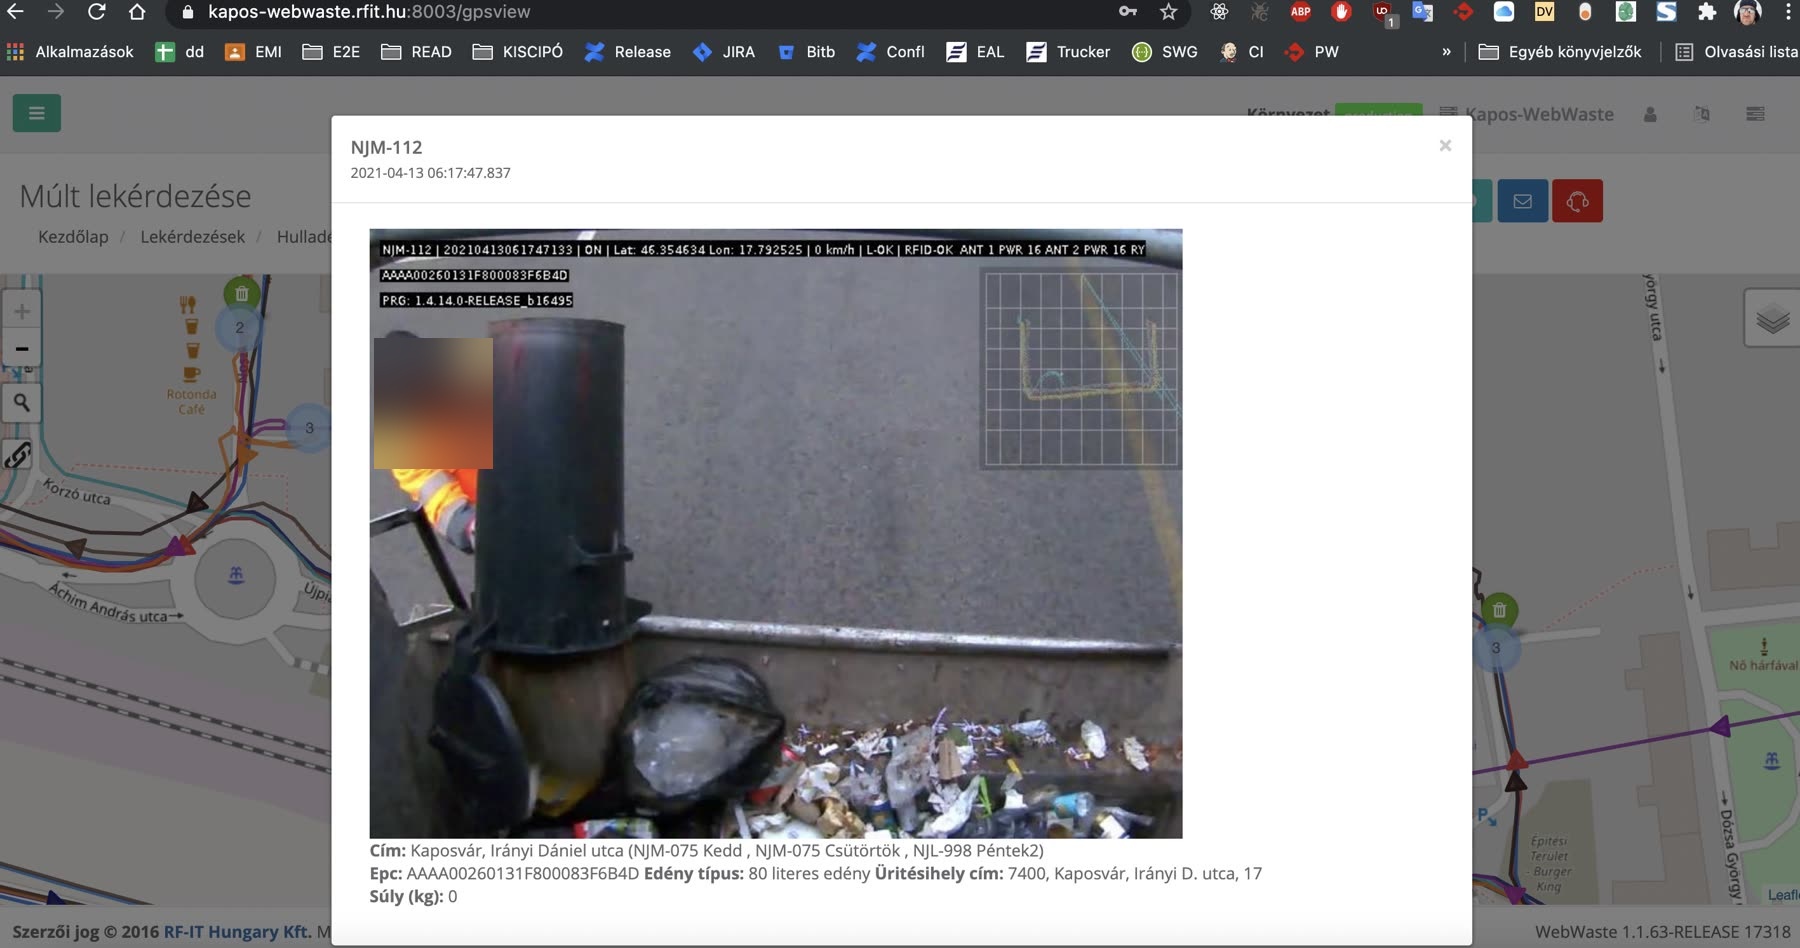This screenshot has height=948, width=1800.
Task: Open Google Translate extension
Action: click(x=1422, y=12)
